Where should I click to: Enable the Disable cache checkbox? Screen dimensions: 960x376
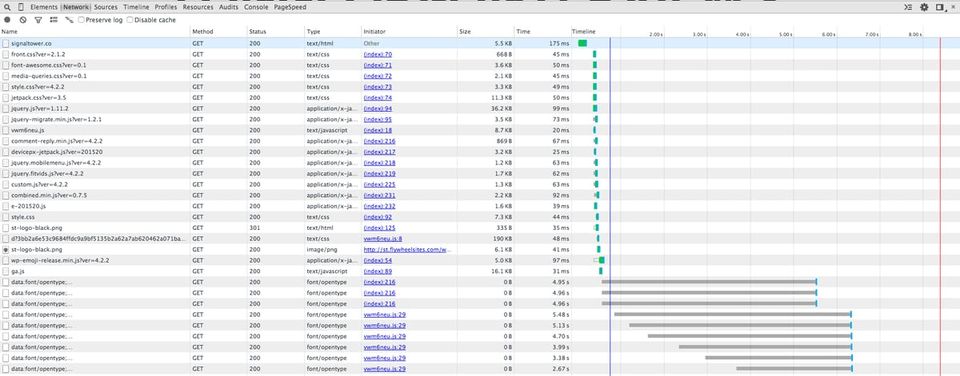(129, 20)
